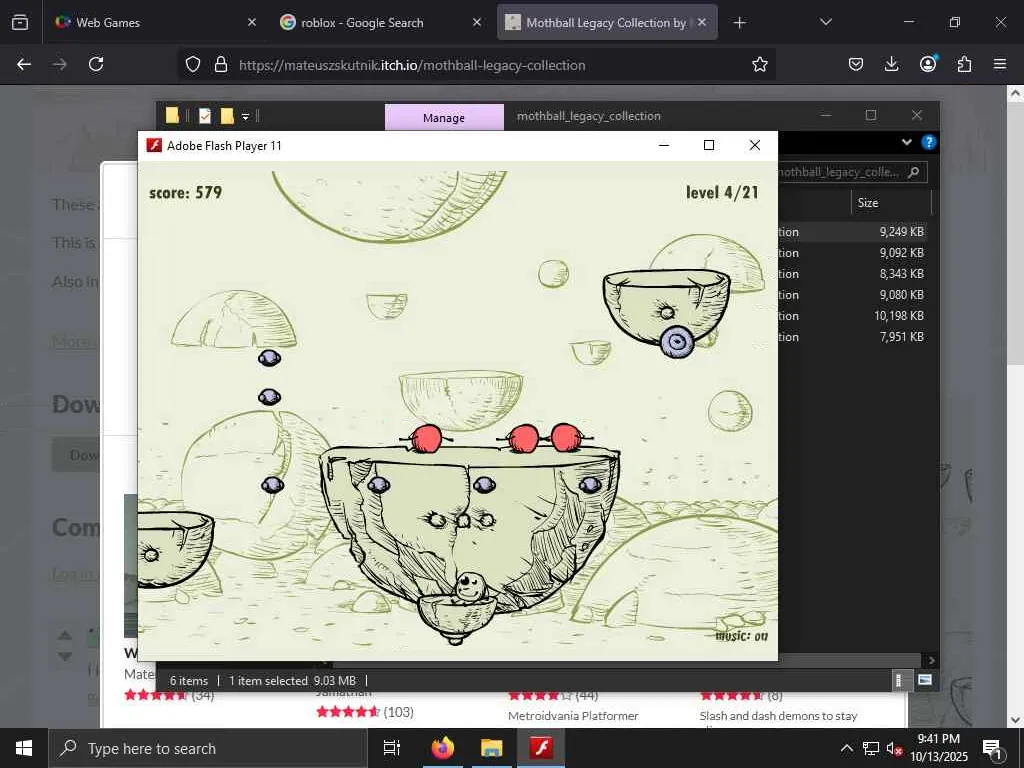Open the notification center icon
This screenshot has height=768, width=1024.
pyautogui.click(x=992, y=749)
